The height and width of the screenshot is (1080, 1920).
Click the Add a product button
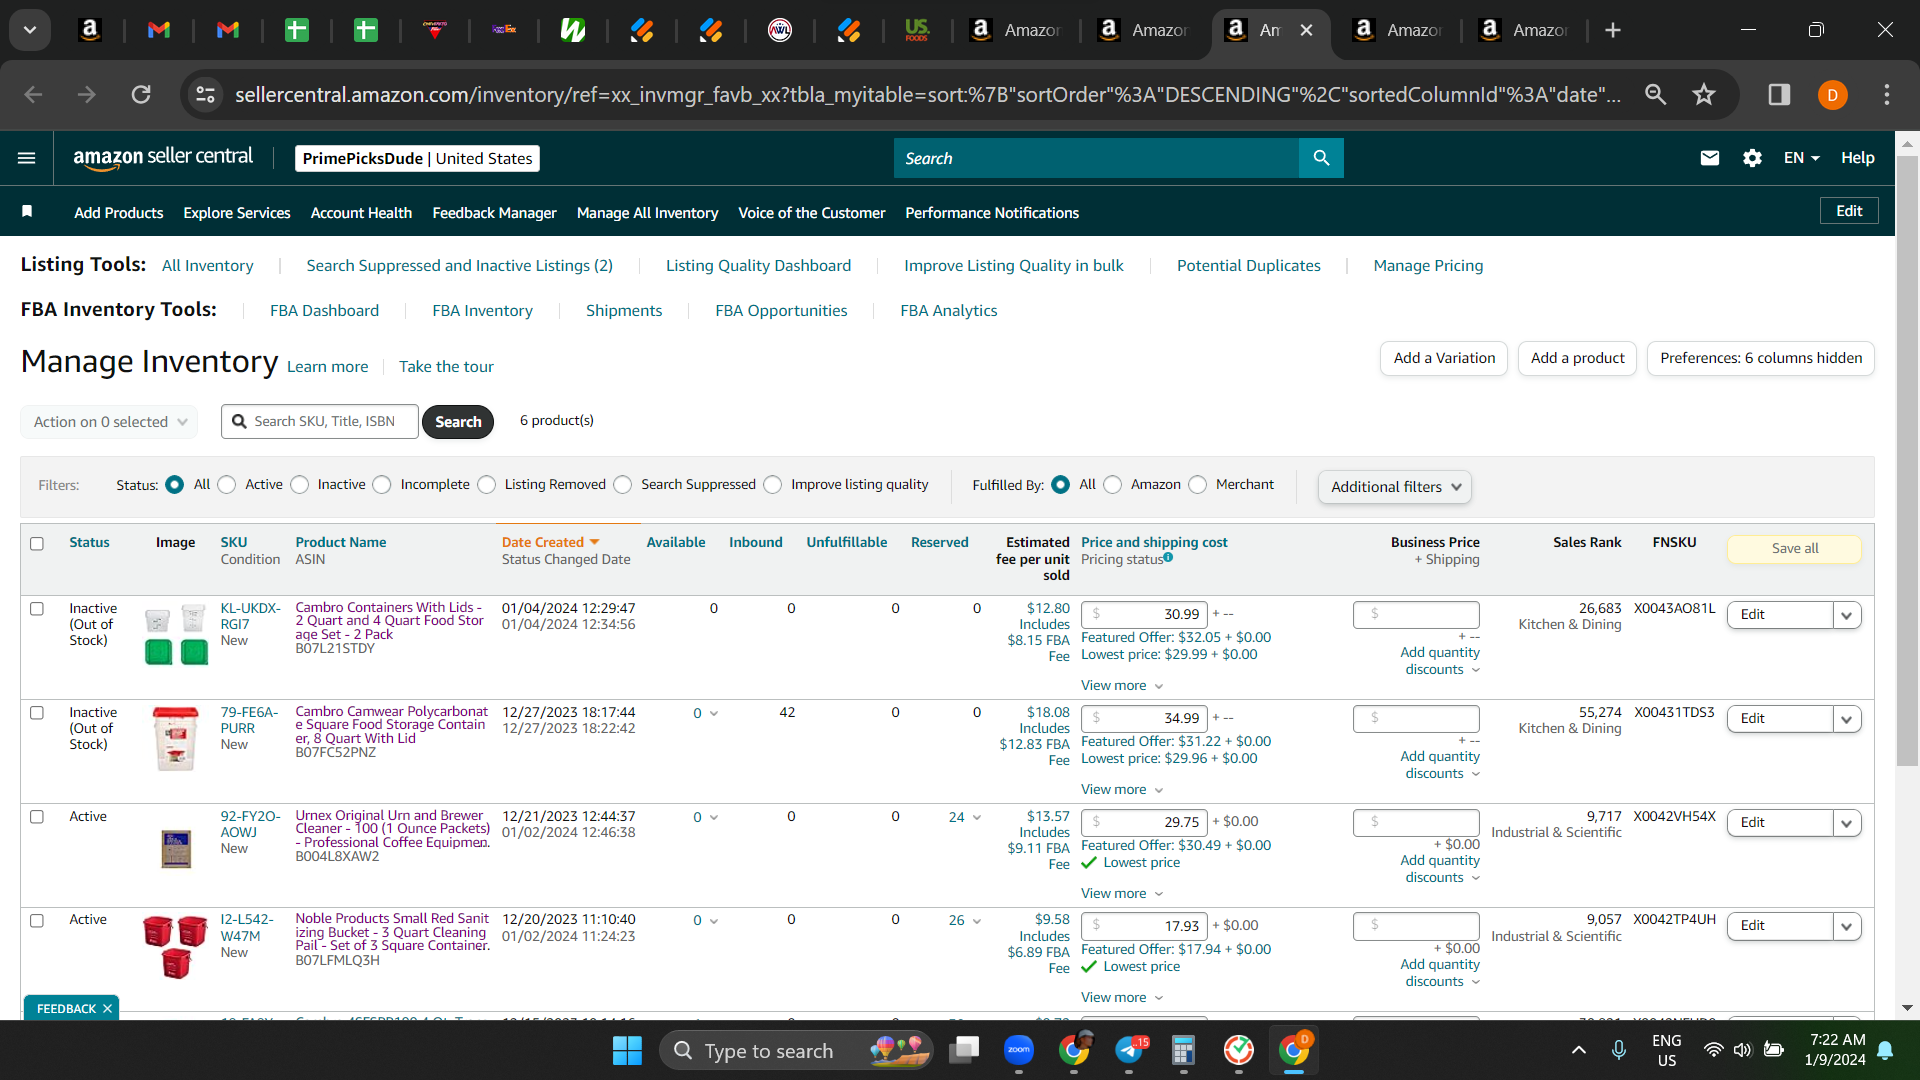pyautogui.click(x=1577, y=358)
